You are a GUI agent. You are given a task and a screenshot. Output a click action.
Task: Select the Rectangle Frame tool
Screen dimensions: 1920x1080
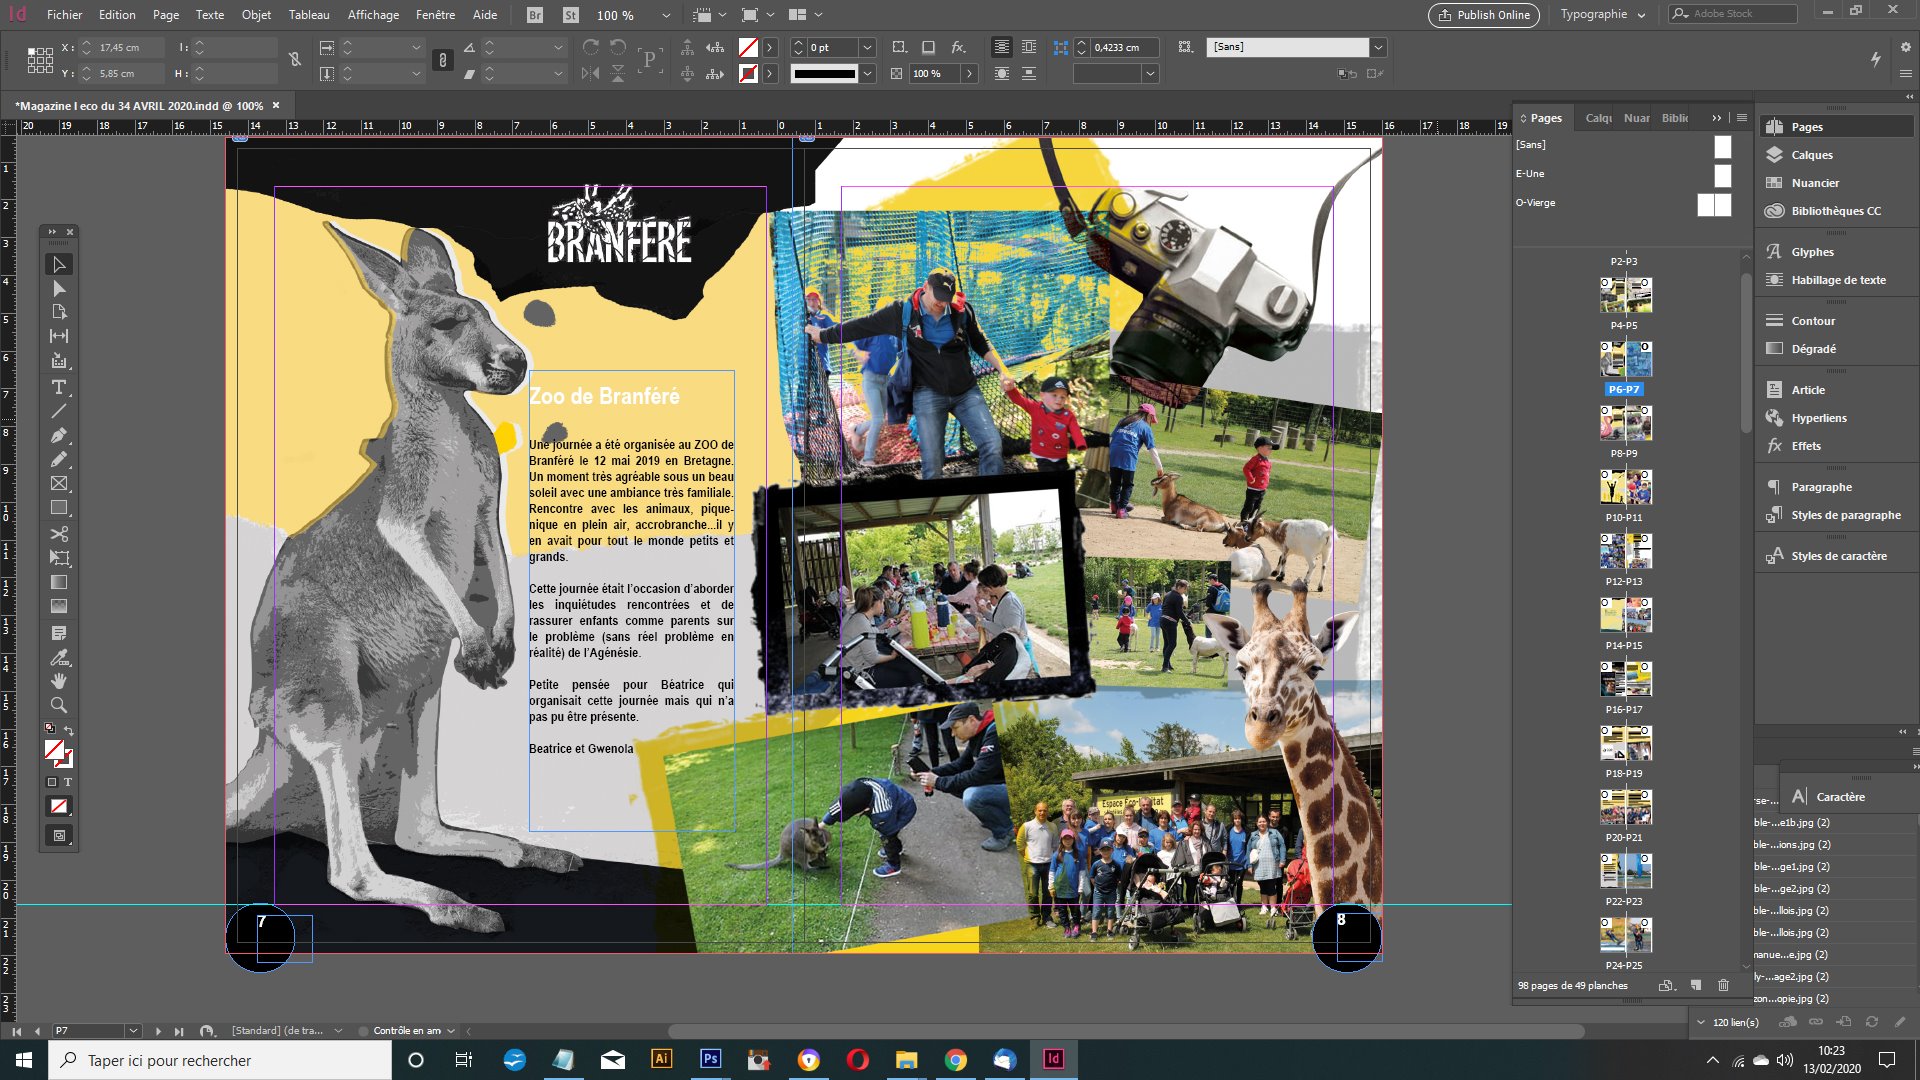click(x=59, y=483)
